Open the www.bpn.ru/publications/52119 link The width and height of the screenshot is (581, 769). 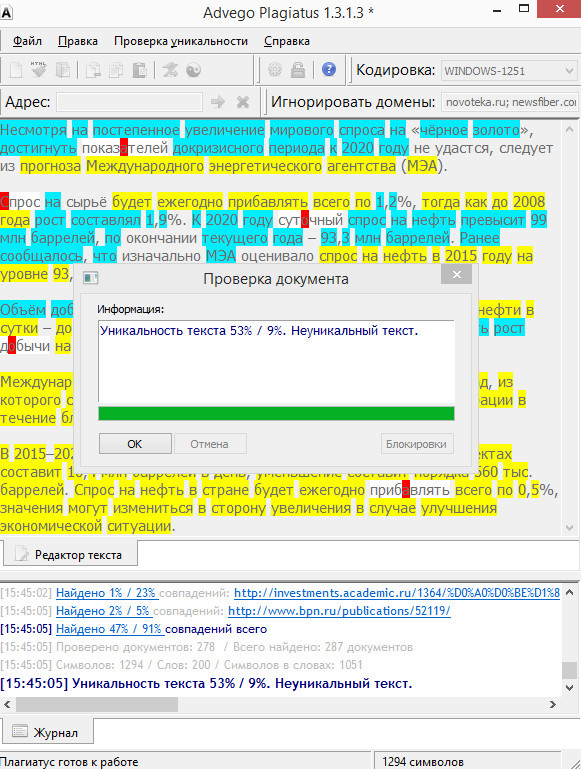[339, 611]
